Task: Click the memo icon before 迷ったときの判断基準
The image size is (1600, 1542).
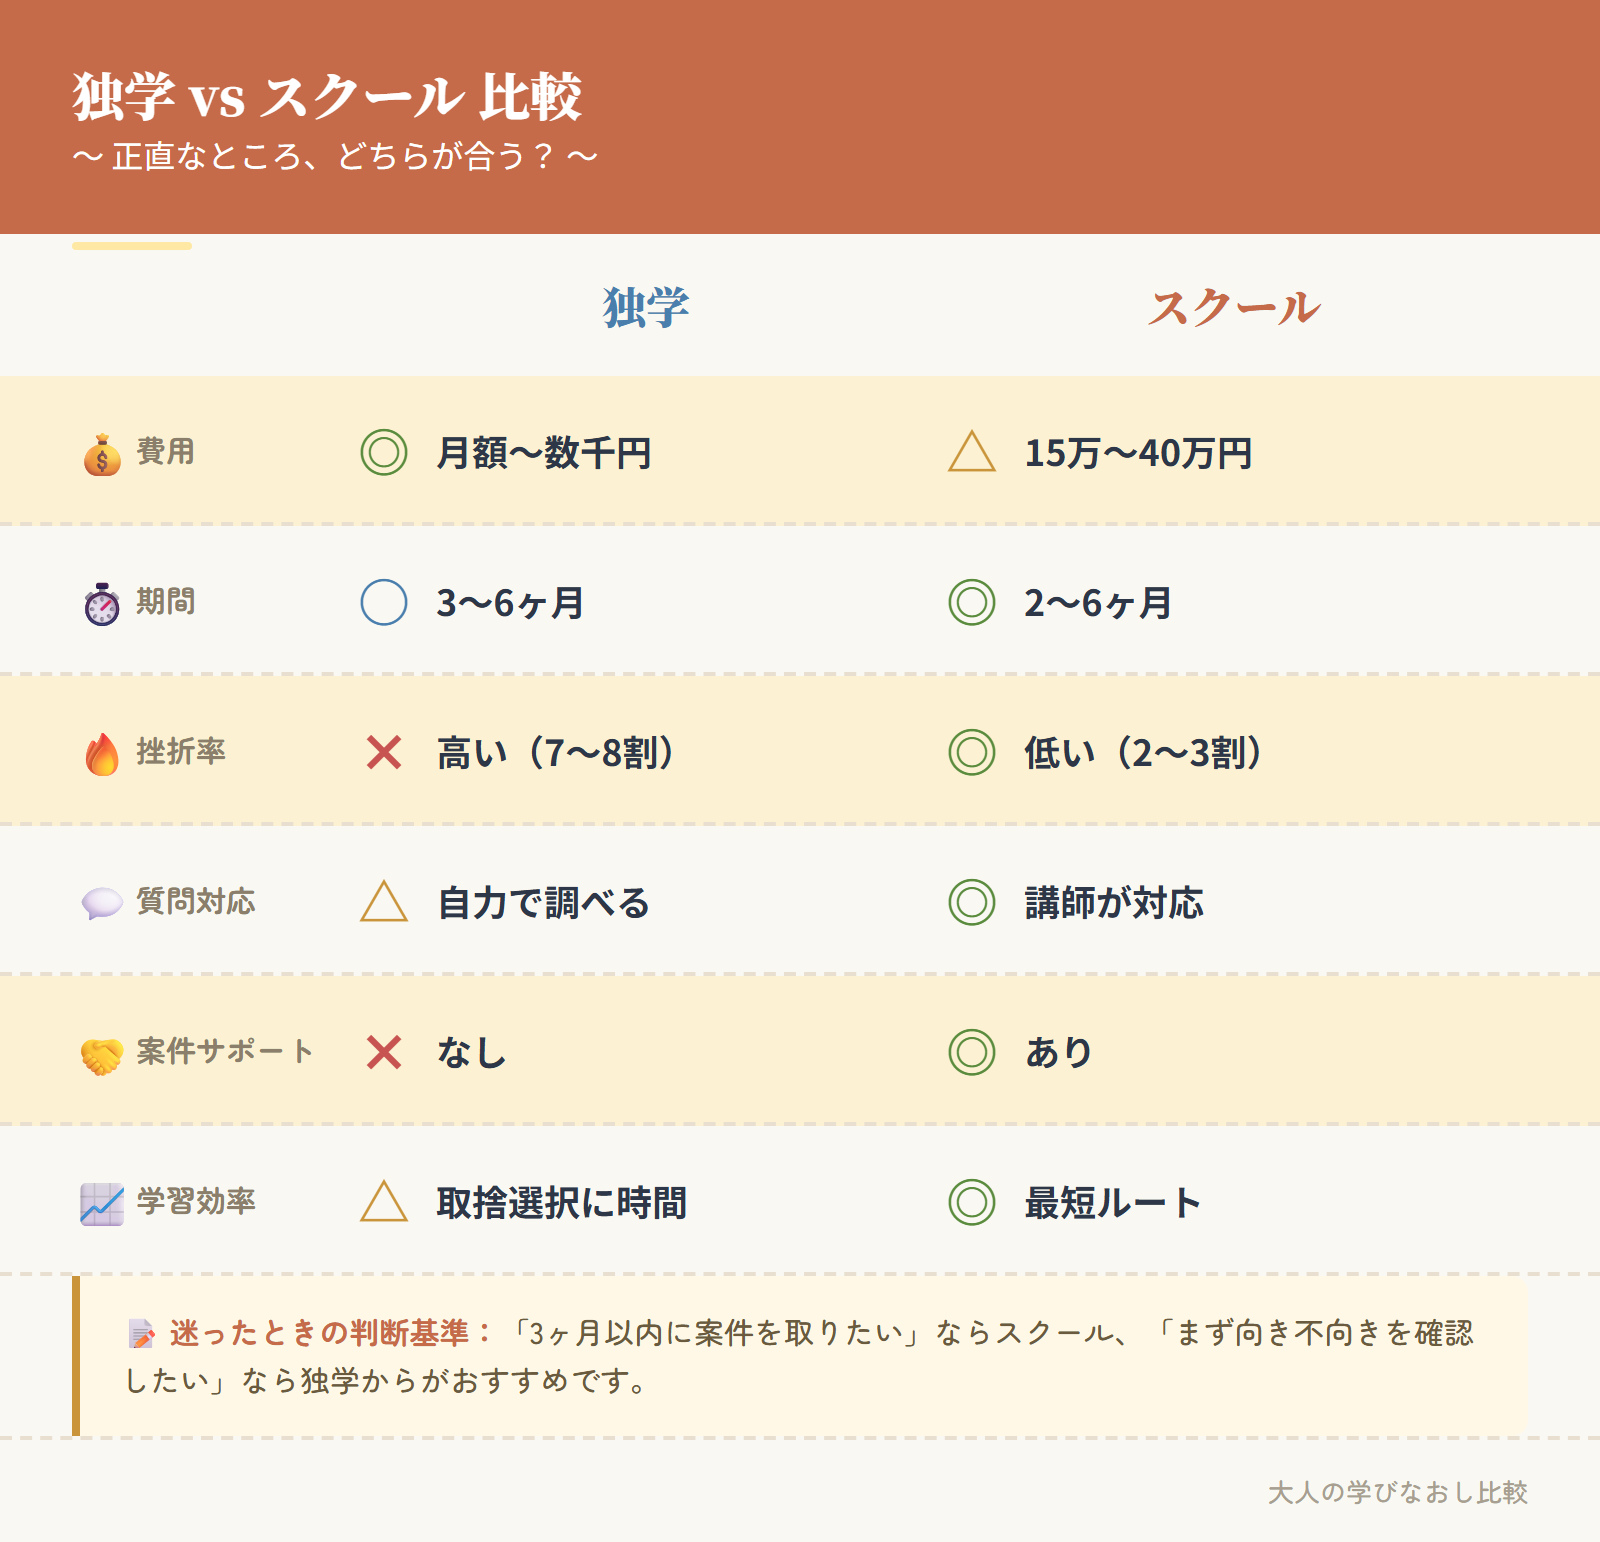Action: [142, 1334]
